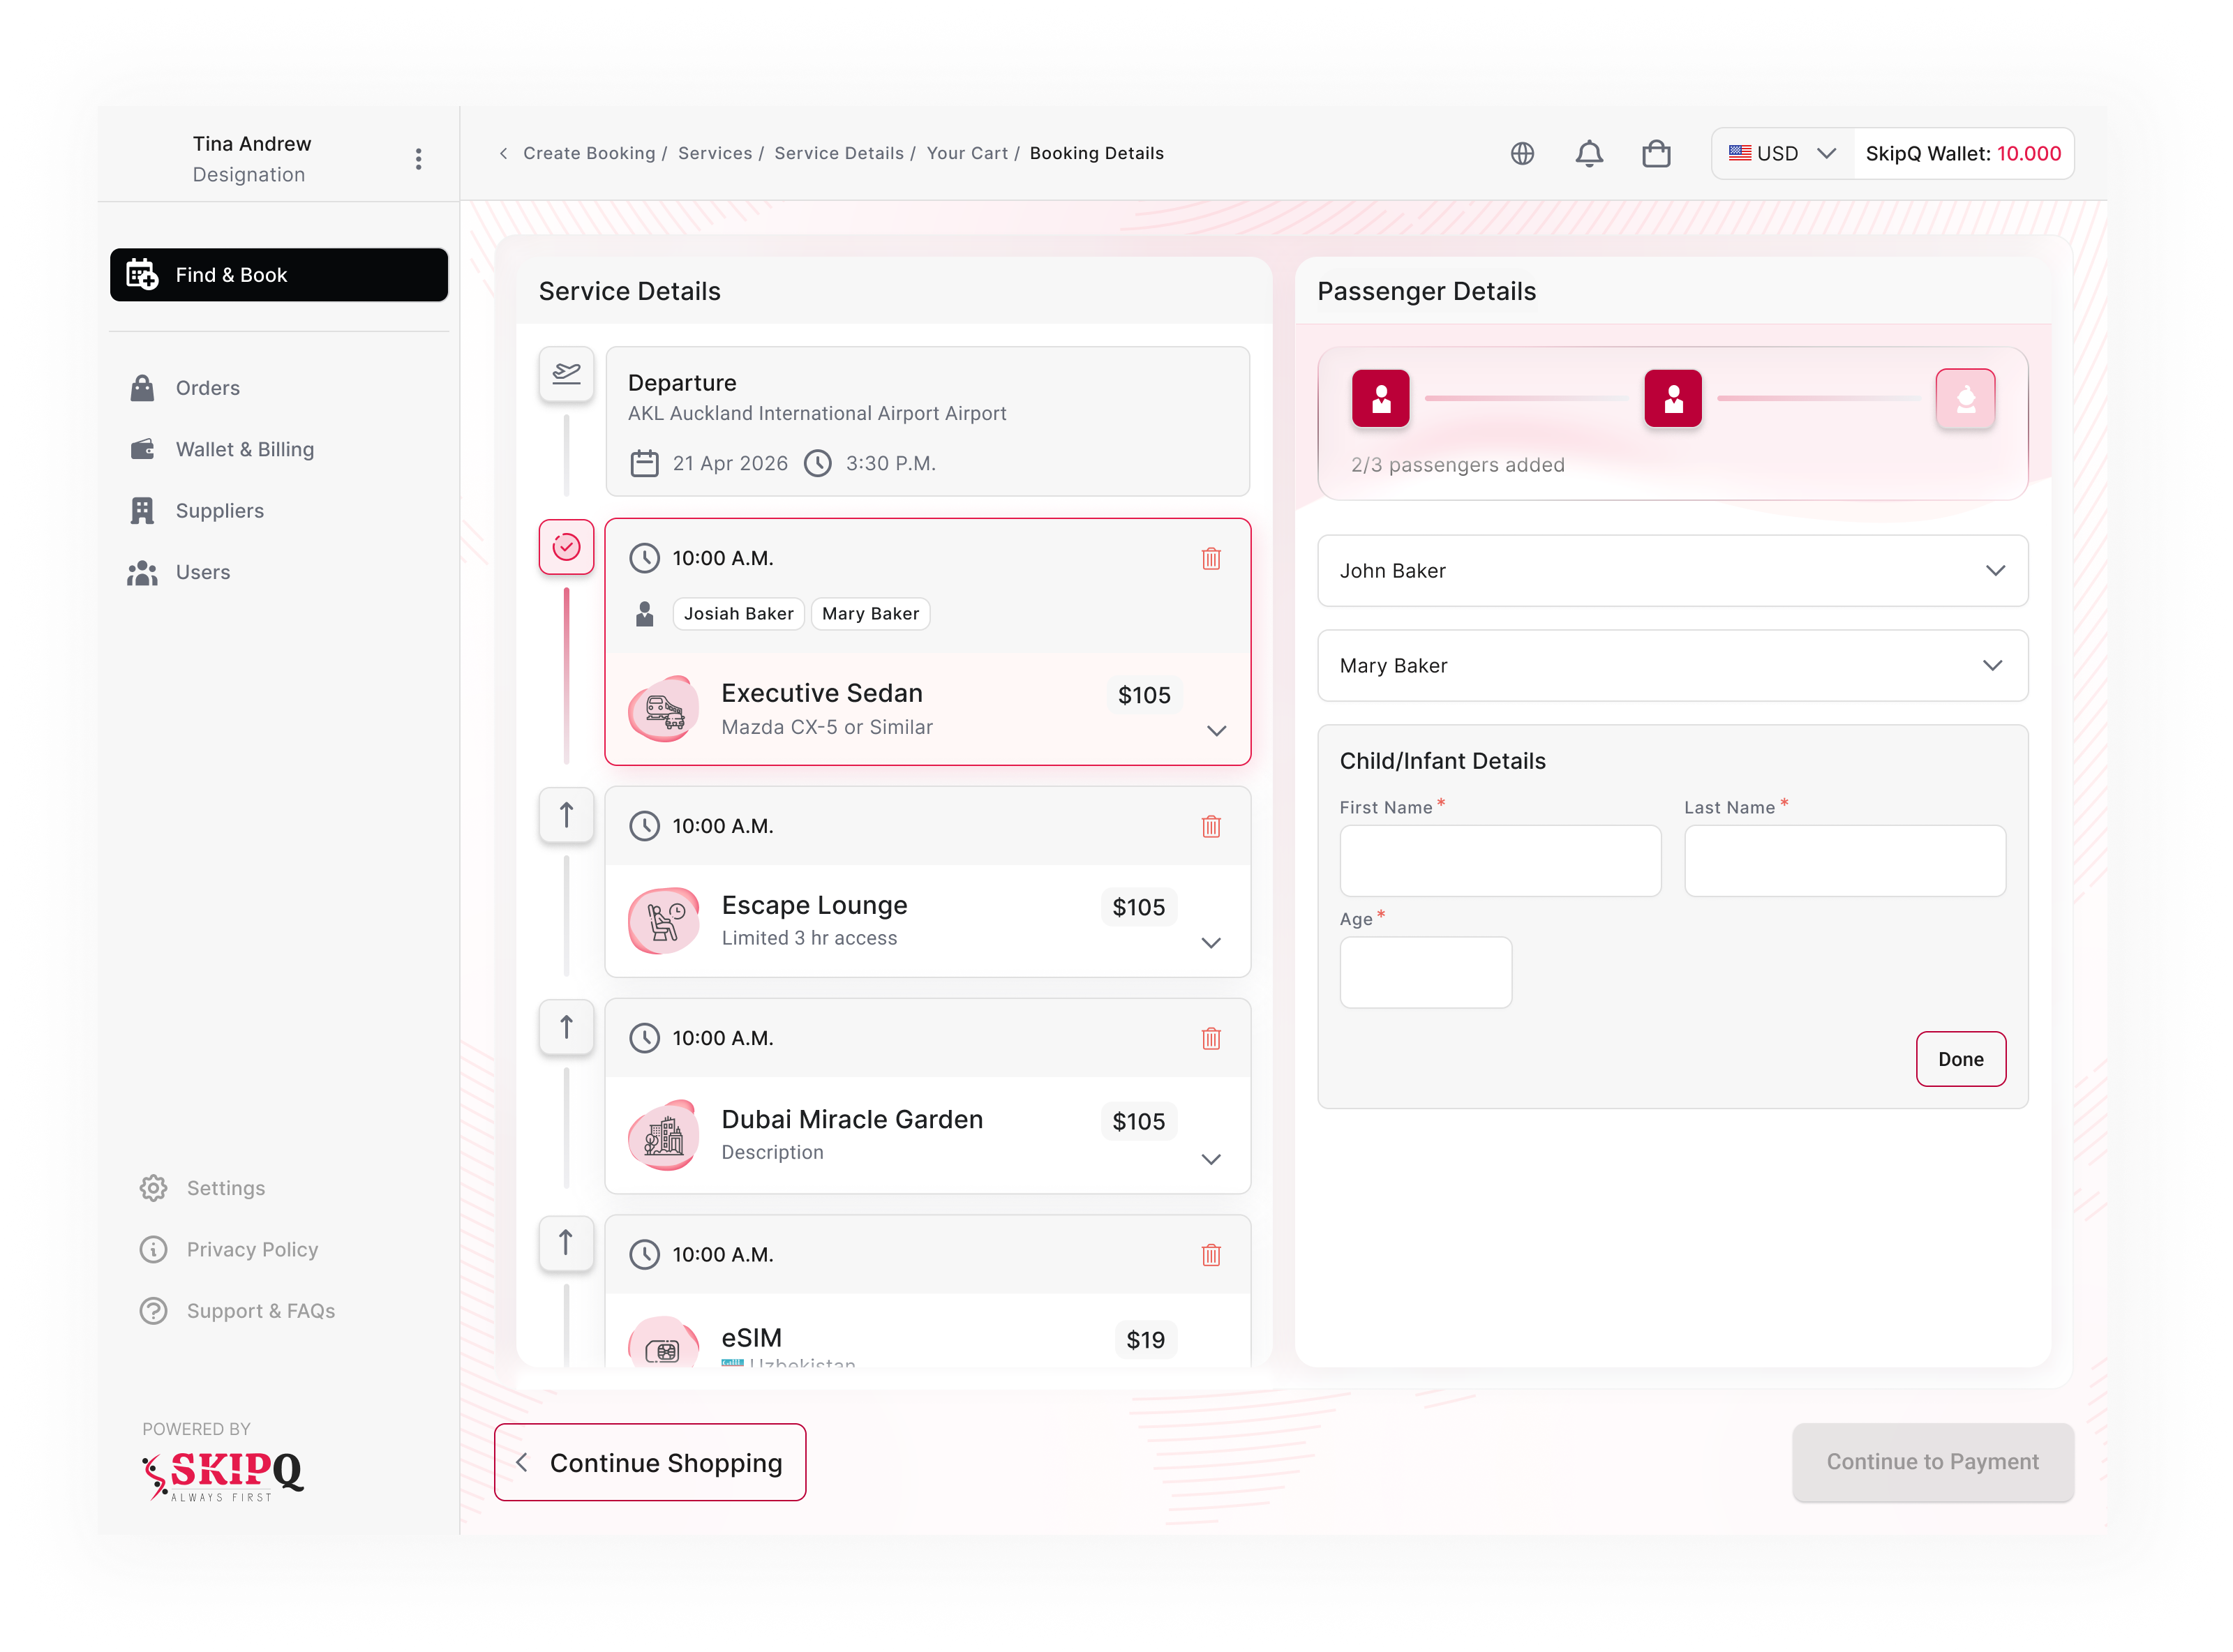Expand the John Baker passenger dropdown
The image size is (2233, 1652).
1672,571
